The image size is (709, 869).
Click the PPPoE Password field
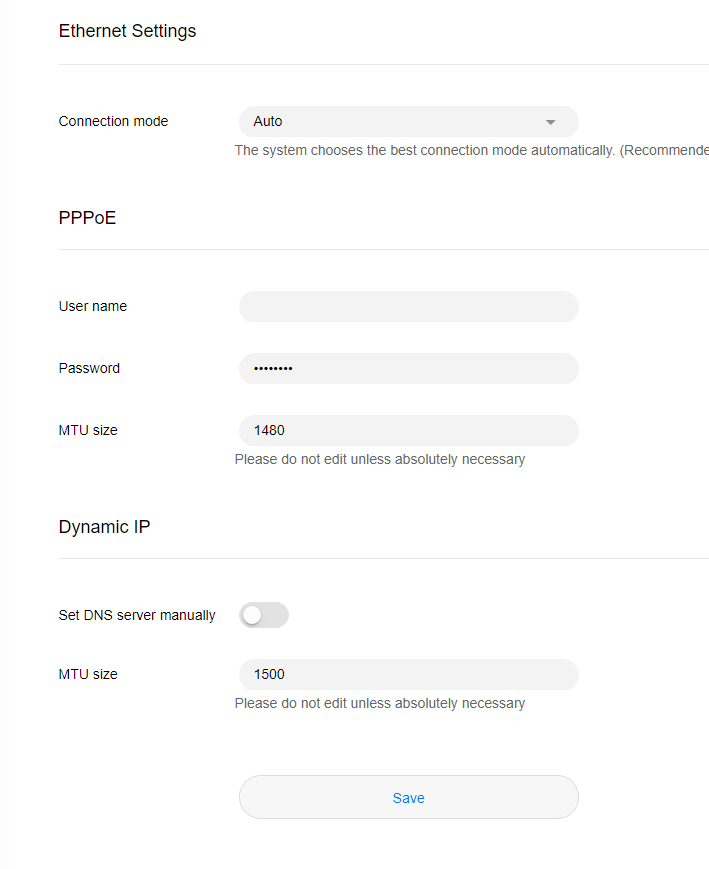pos(409,369)
